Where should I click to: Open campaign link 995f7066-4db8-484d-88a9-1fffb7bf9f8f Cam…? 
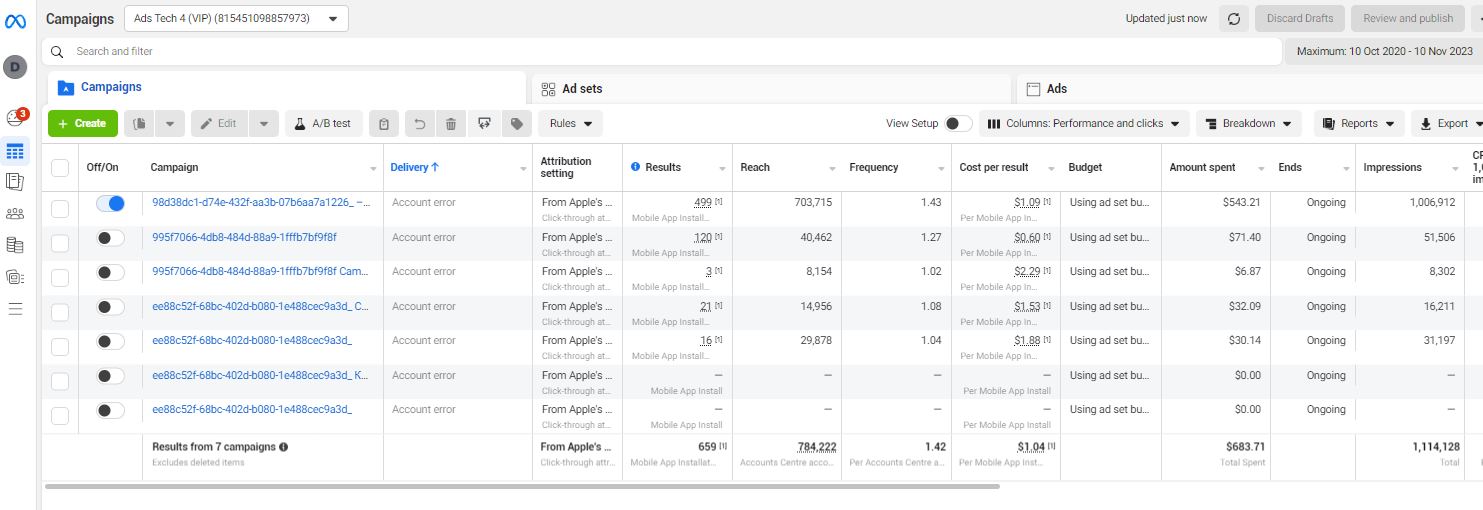[261, 271]
